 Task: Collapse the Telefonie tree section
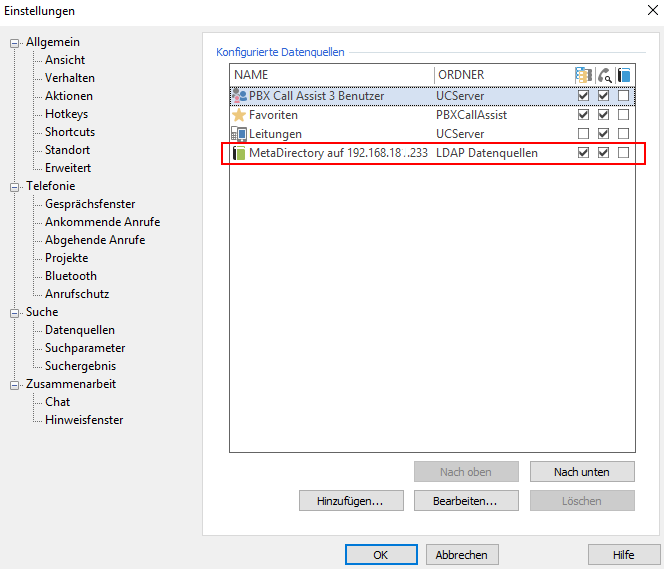(x=15, y=187)
